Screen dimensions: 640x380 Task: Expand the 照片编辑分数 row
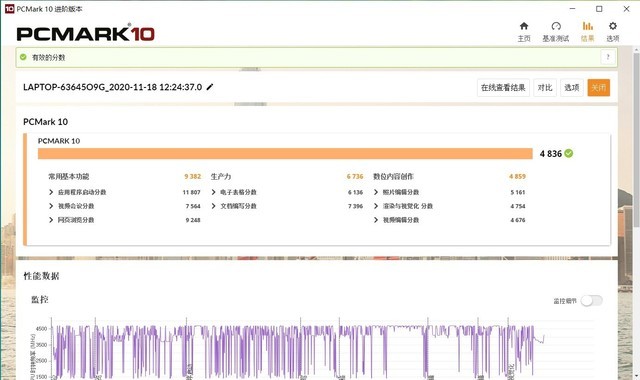point(376,192)
